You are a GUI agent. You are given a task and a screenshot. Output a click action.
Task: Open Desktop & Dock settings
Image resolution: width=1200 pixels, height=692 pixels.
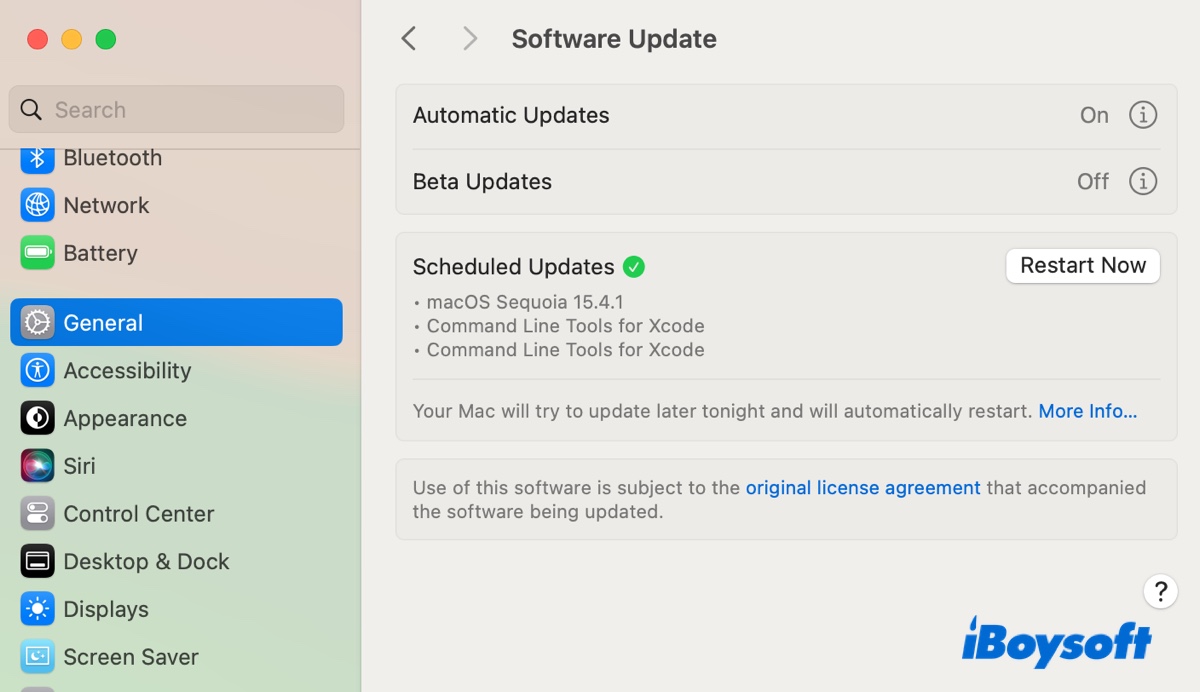145,561
